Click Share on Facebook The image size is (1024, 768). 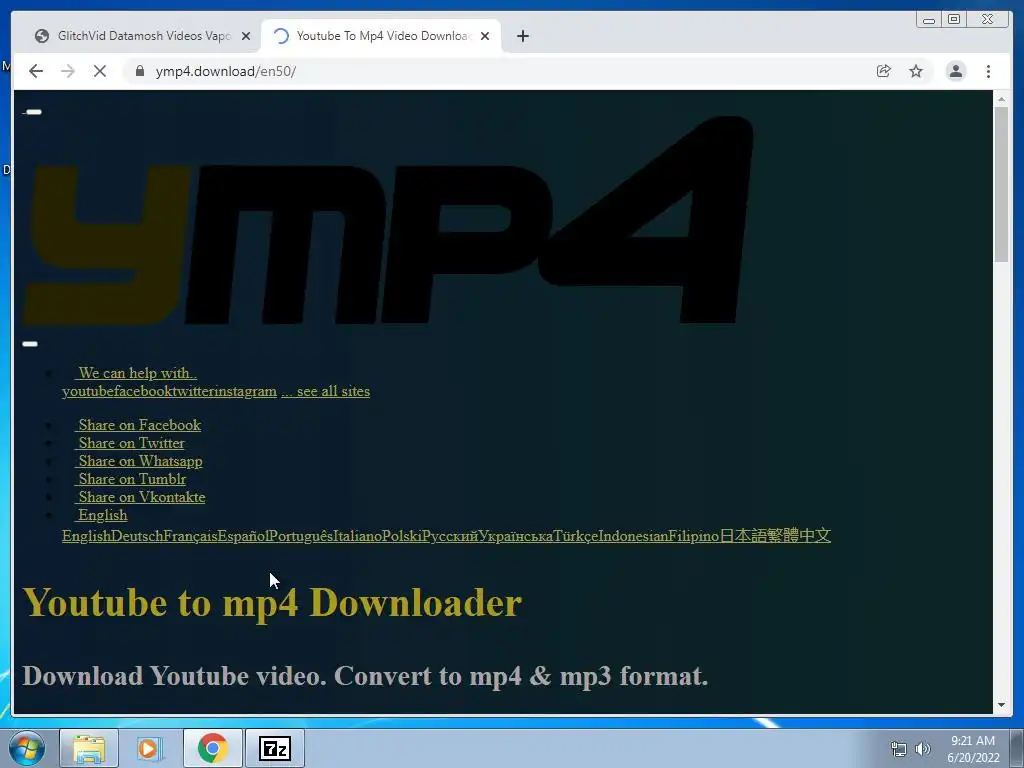138,425
